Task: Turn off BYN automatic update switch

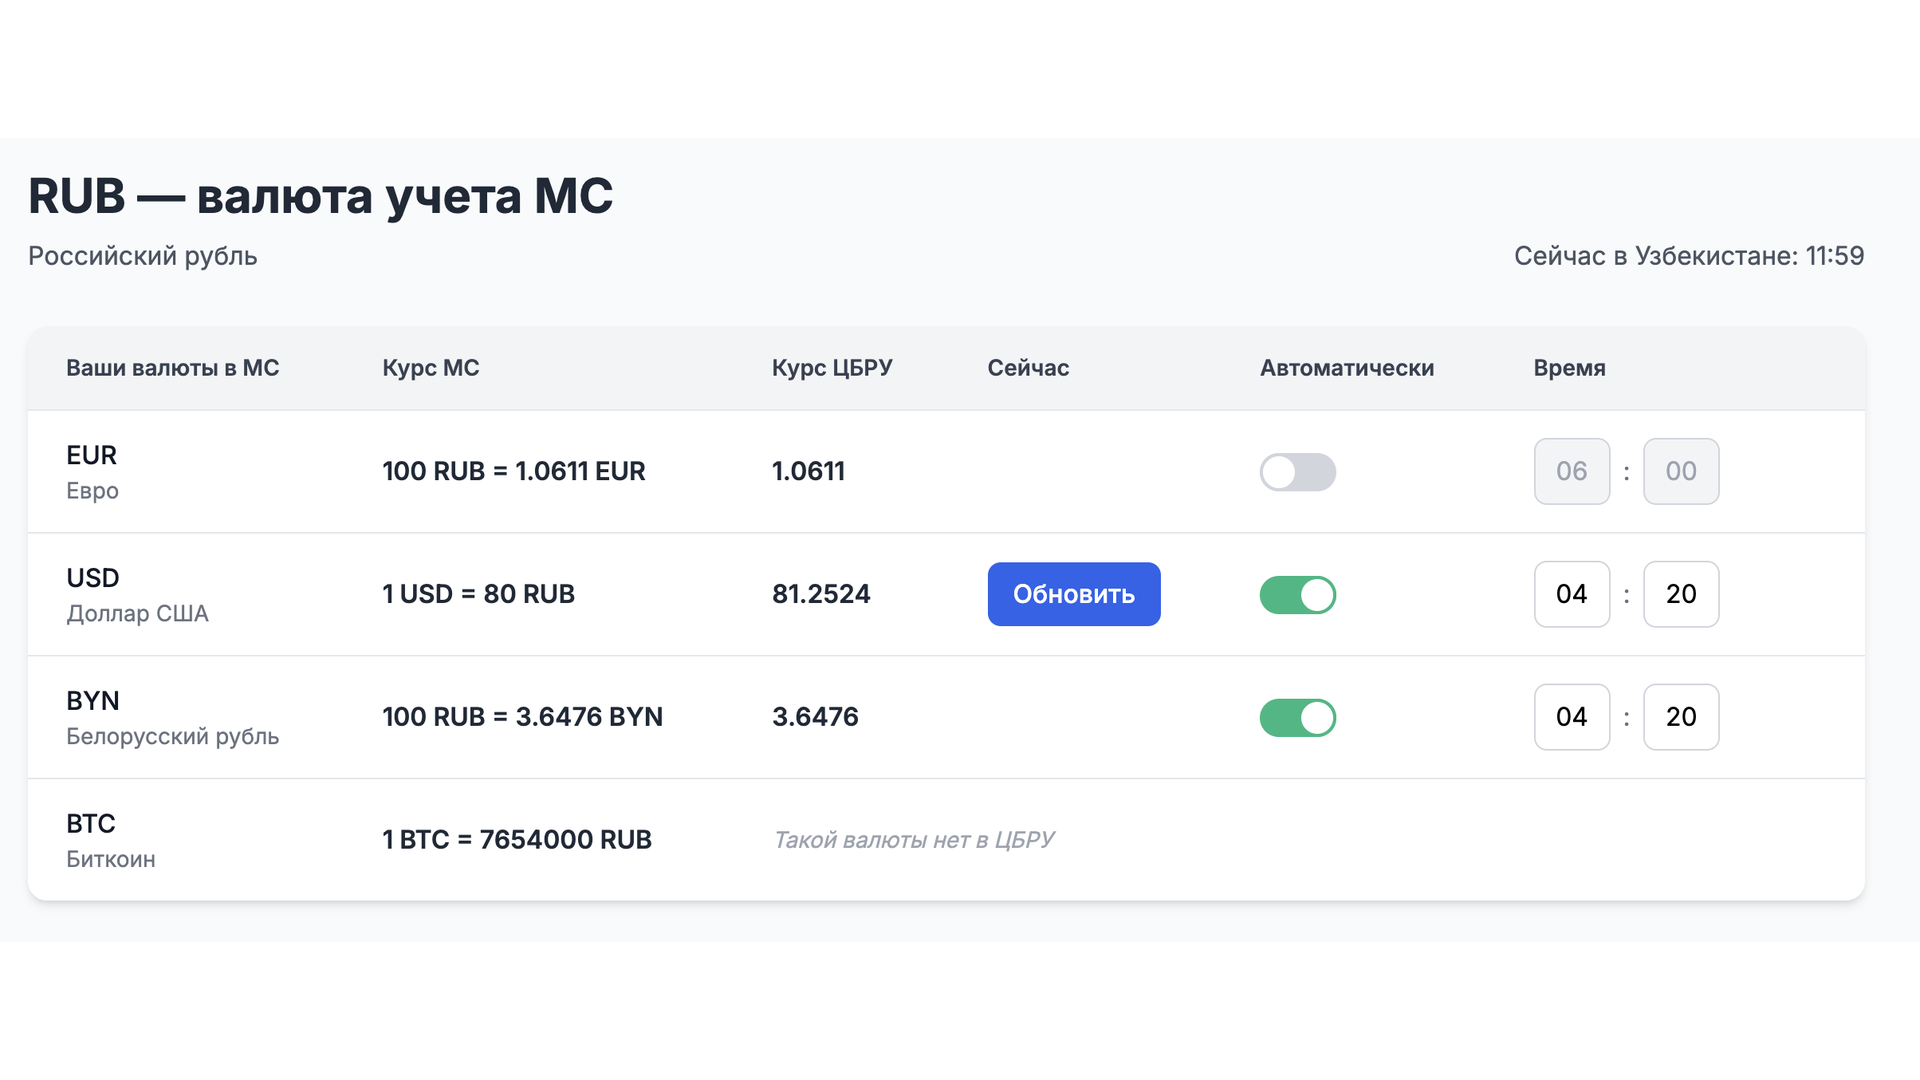Action: 1297,718
